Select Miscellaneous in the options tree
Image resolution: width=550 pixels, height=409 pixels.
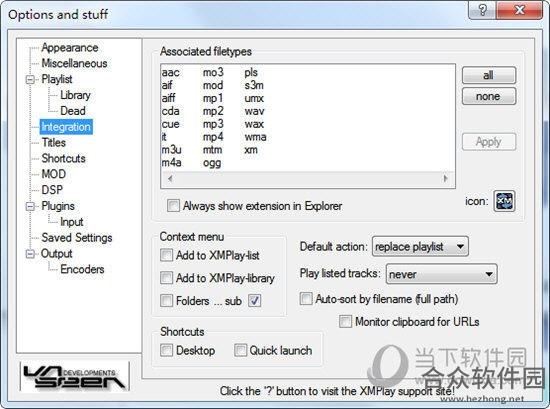(74, 63)
